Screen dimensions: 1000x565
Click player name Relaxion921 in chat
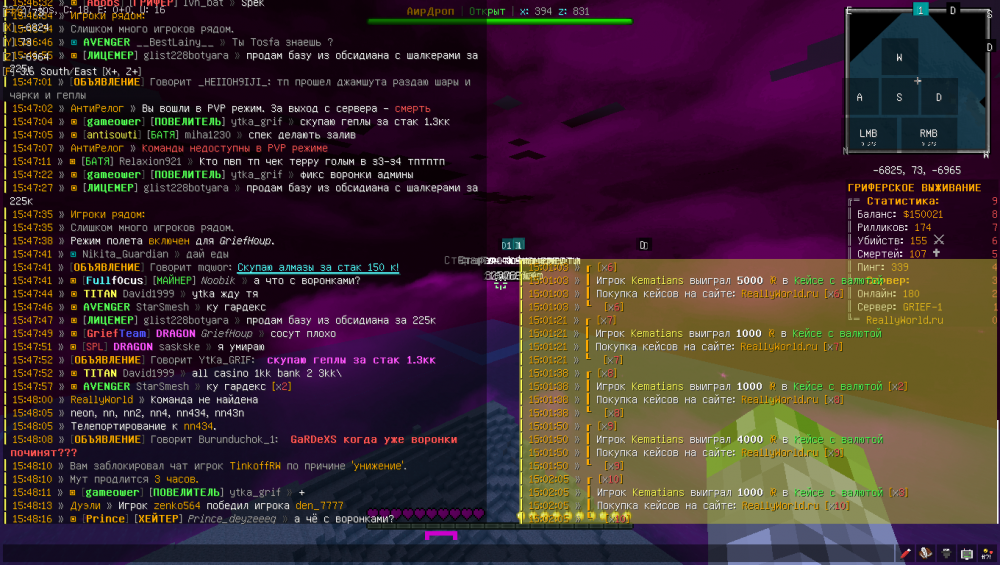coord(150,161)
